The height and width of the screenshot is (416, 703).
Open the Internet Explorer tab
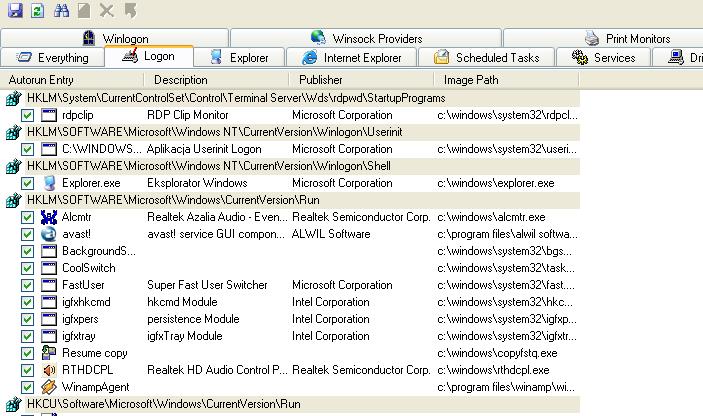click(x=352, y=58)
